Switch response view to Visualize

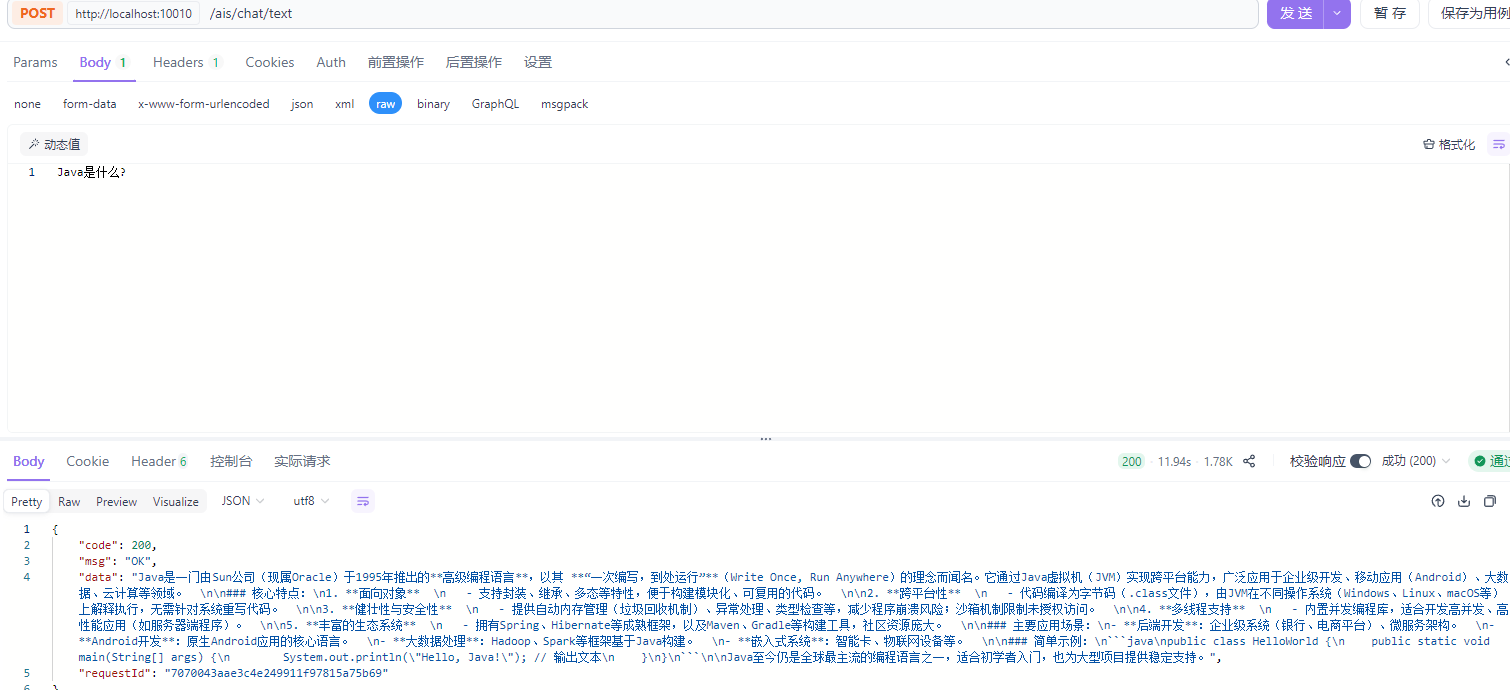[176, 502]
